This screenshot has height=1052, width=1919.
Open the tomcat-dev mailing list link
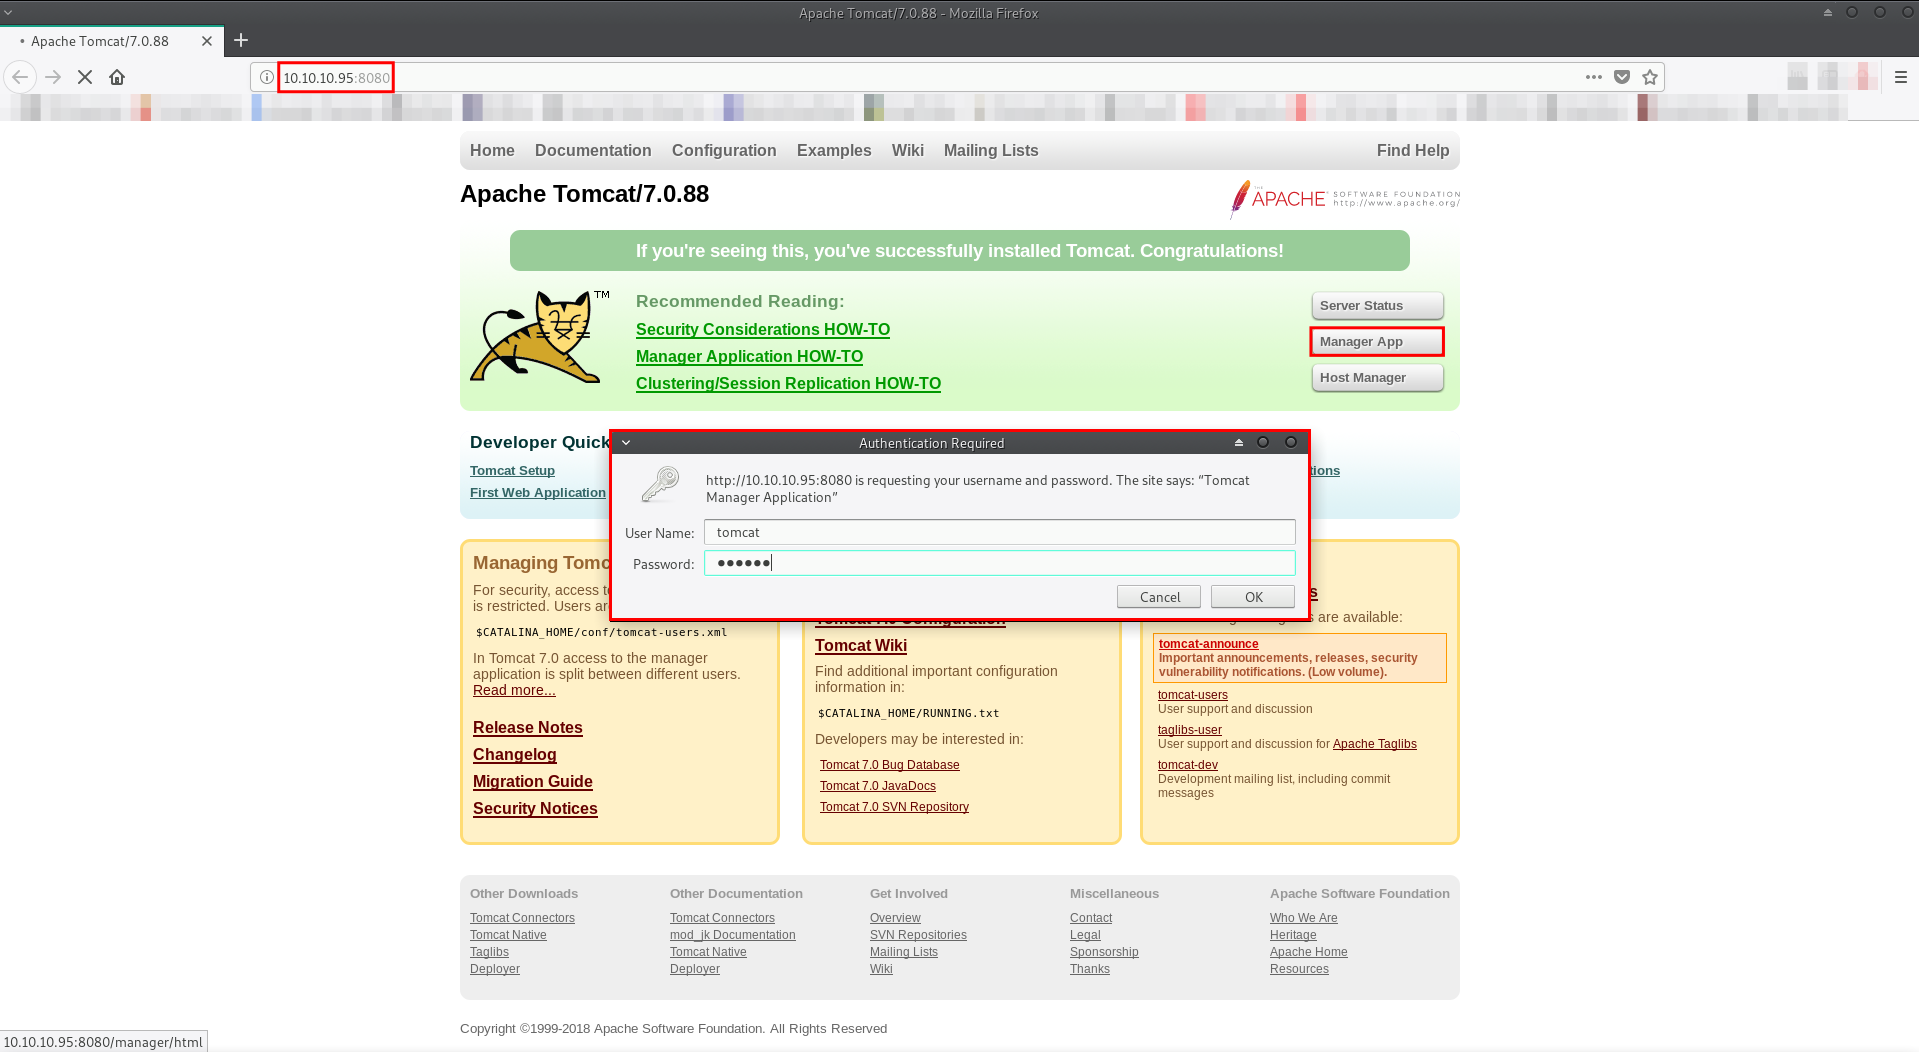pos(1187,765)
